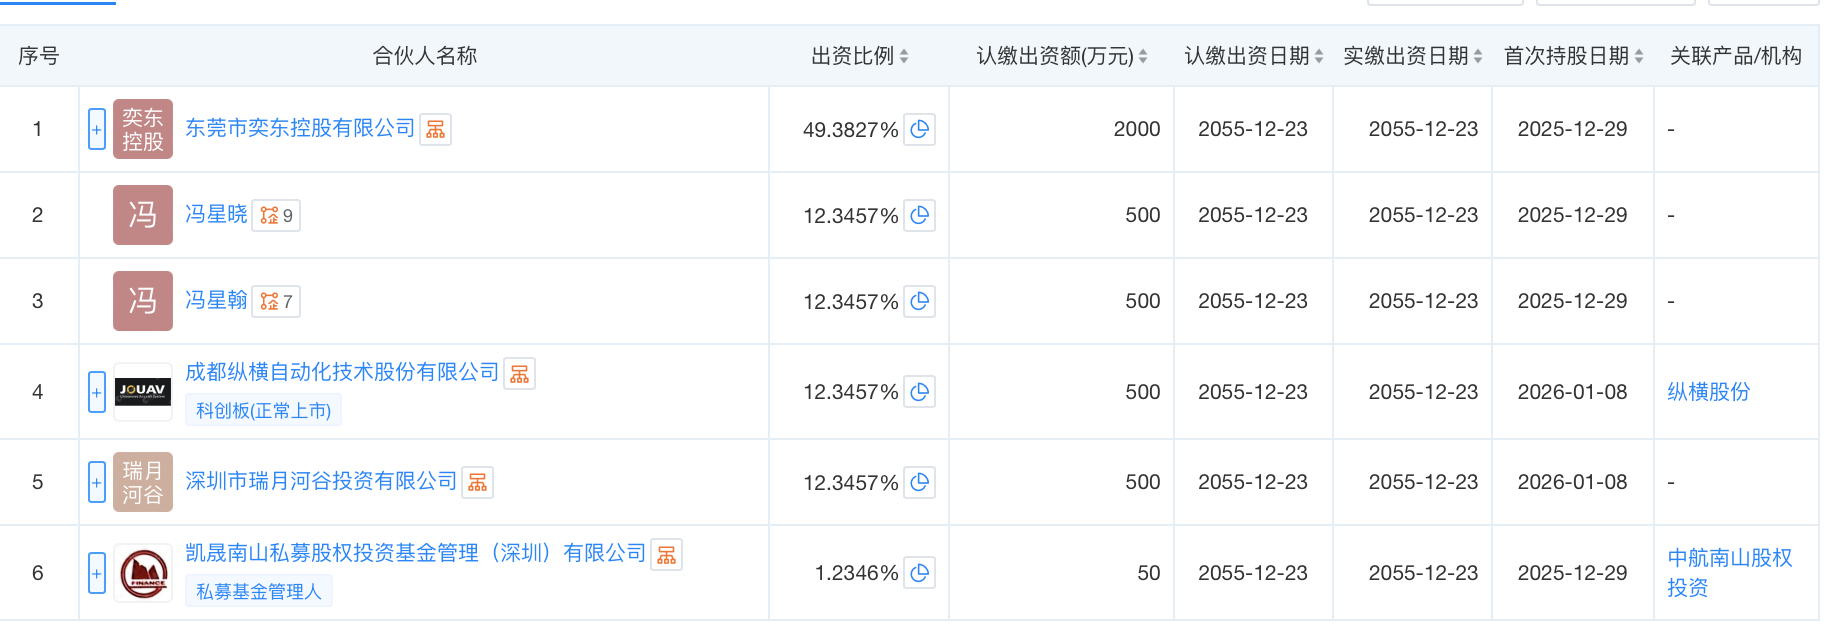The height and width of the screenshot is (630, 1826).
Task: Sort by 认缴出资额(万元) column
Action: 1143,56
